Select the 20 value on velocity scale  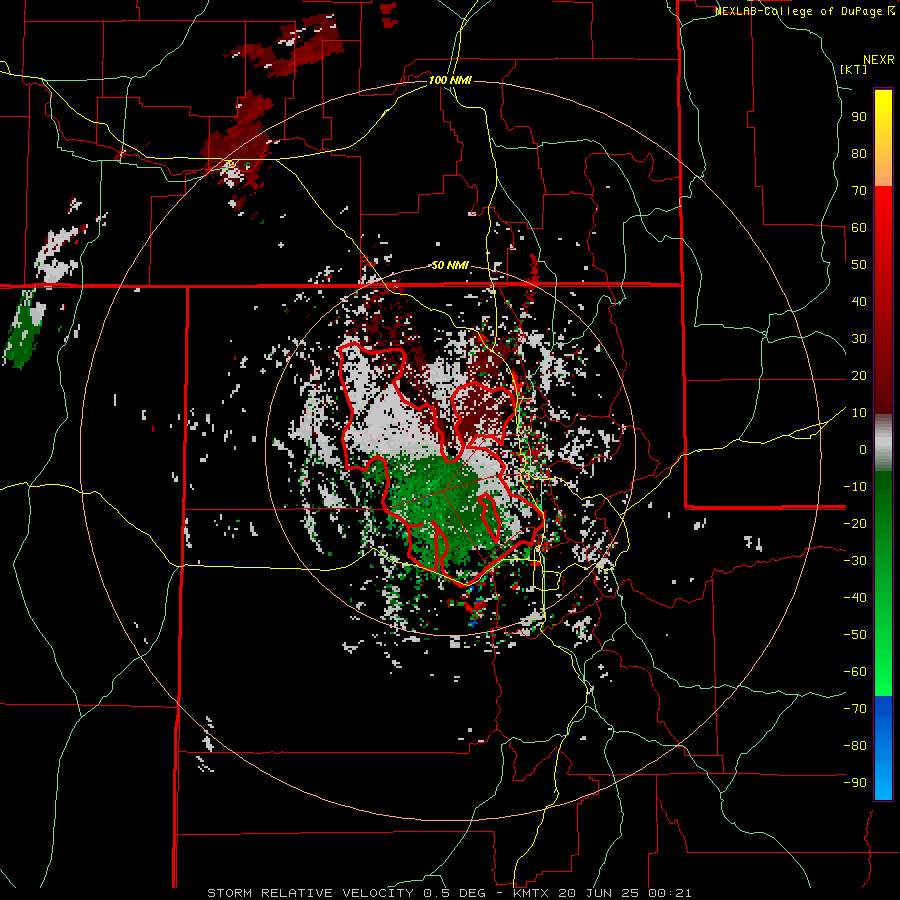coord(859,376)
